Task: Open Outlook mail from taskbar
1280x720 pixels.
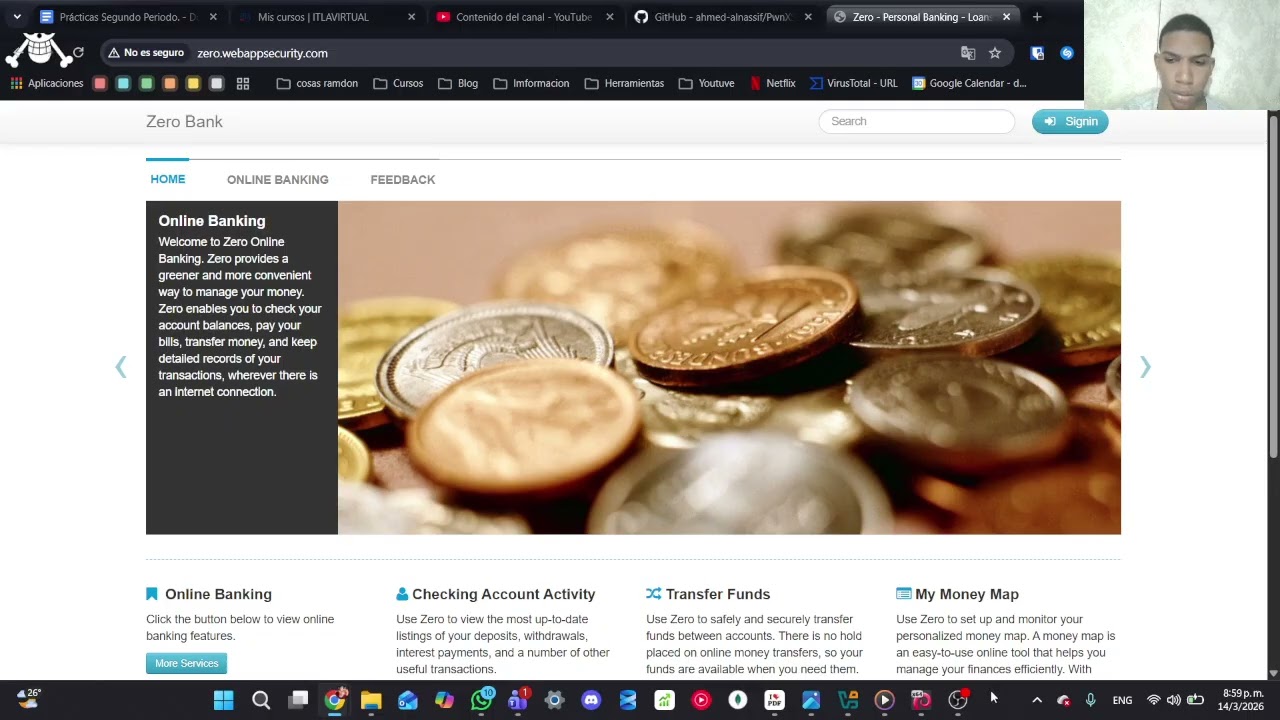Action: tap(408, 700)
